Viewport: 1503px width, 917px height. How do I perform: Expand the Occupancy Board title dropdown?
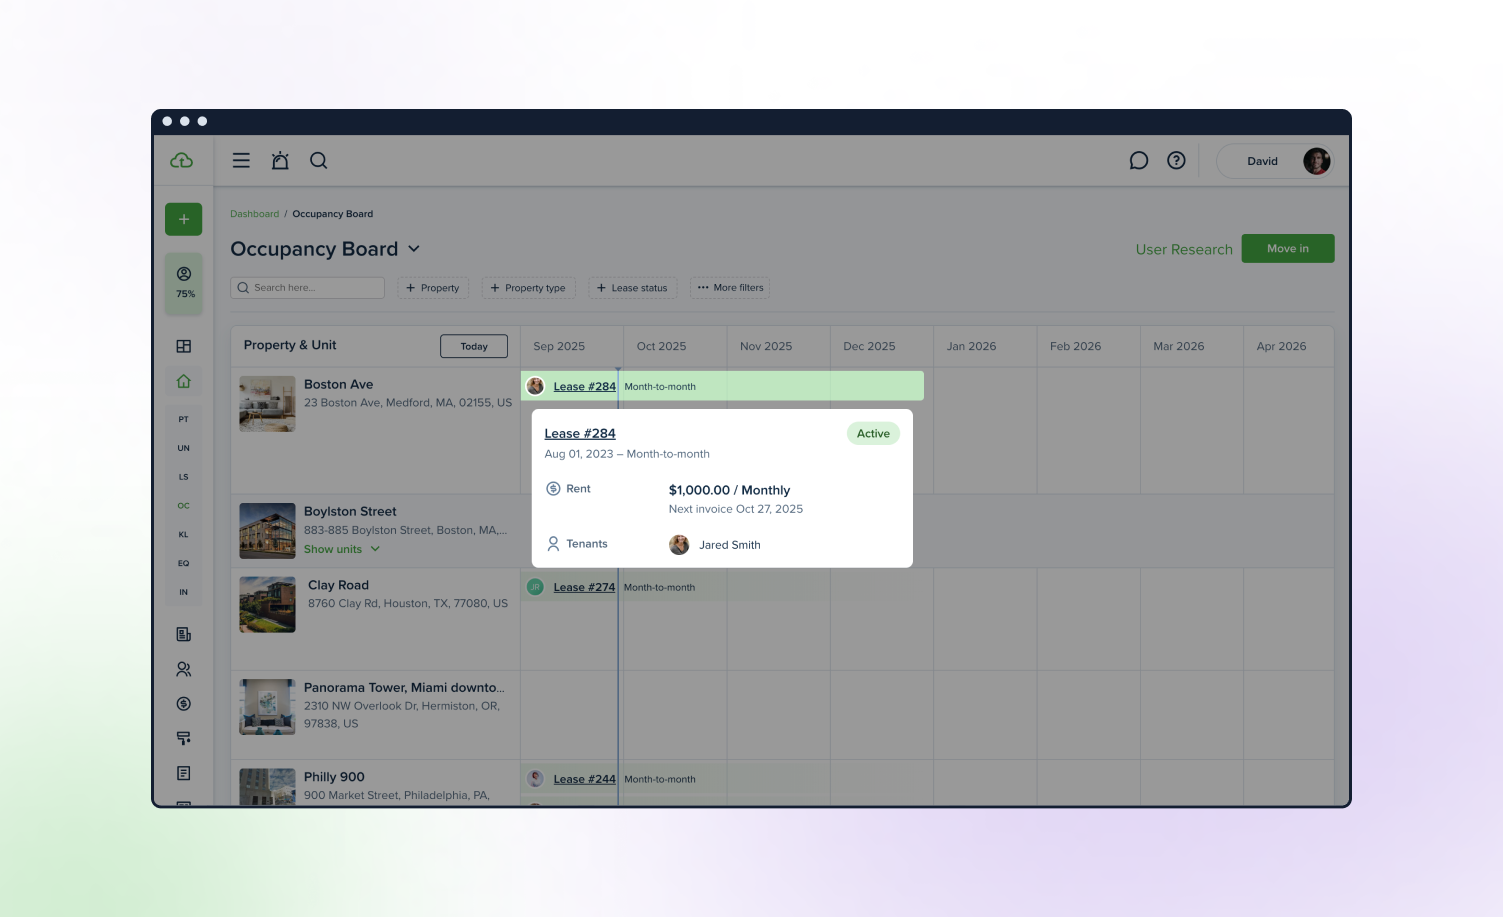[414, 249]
